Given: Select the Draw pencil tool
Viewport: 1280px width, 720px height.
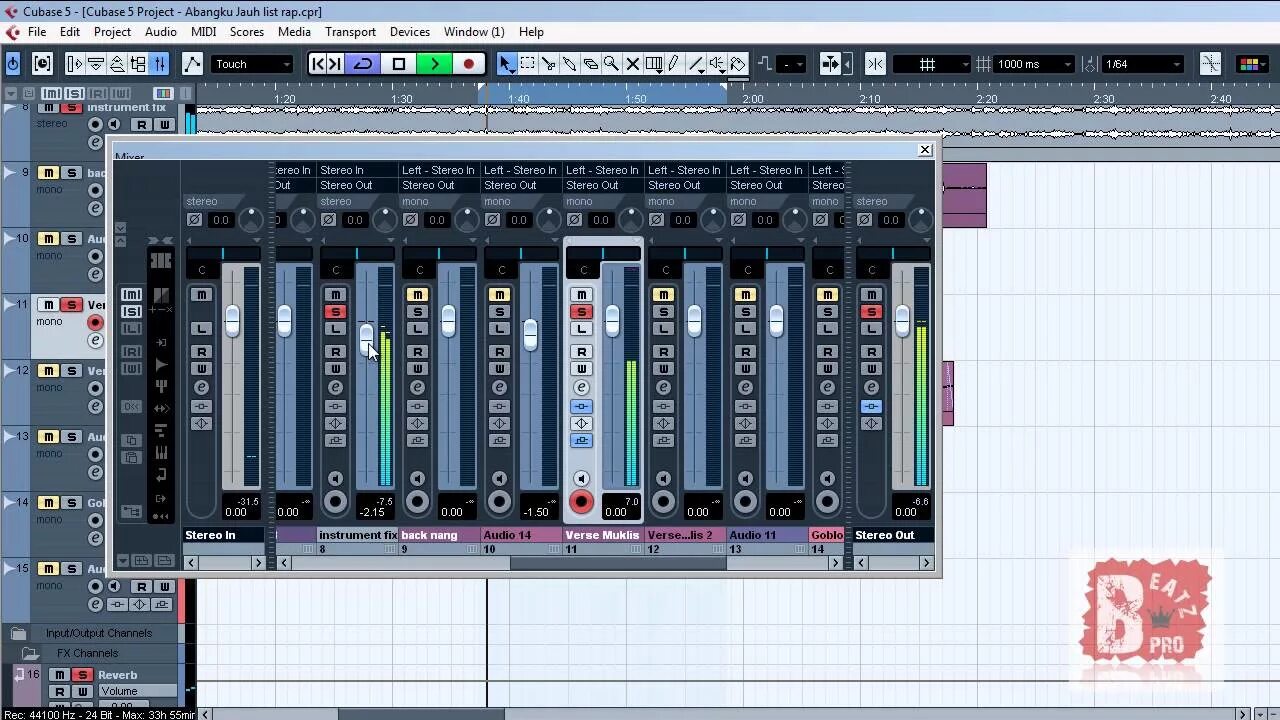Looking at the screenshot, I should [x=674, y=64].
